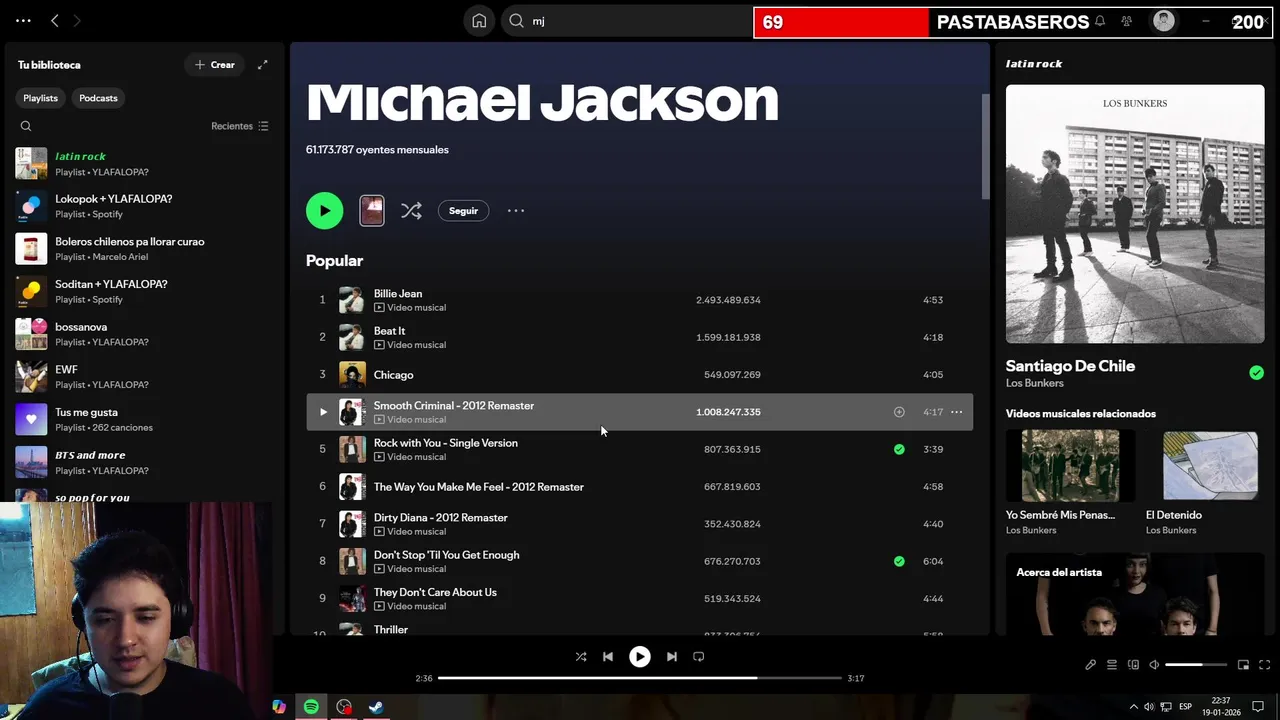The height and width of the screenshot is (720, 1280).
Task: Select the Beat It track
Action: pyautogui.click(x=640, y=337)
